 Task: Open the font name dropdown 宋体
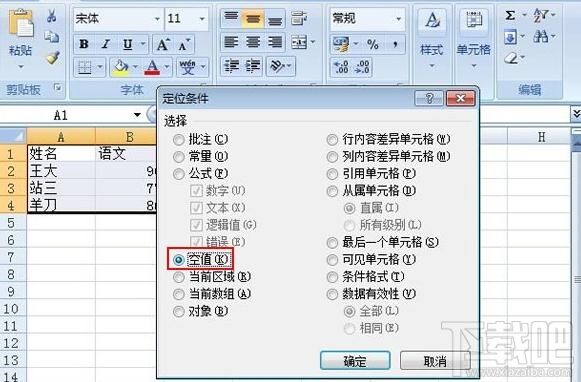(157, 19)
